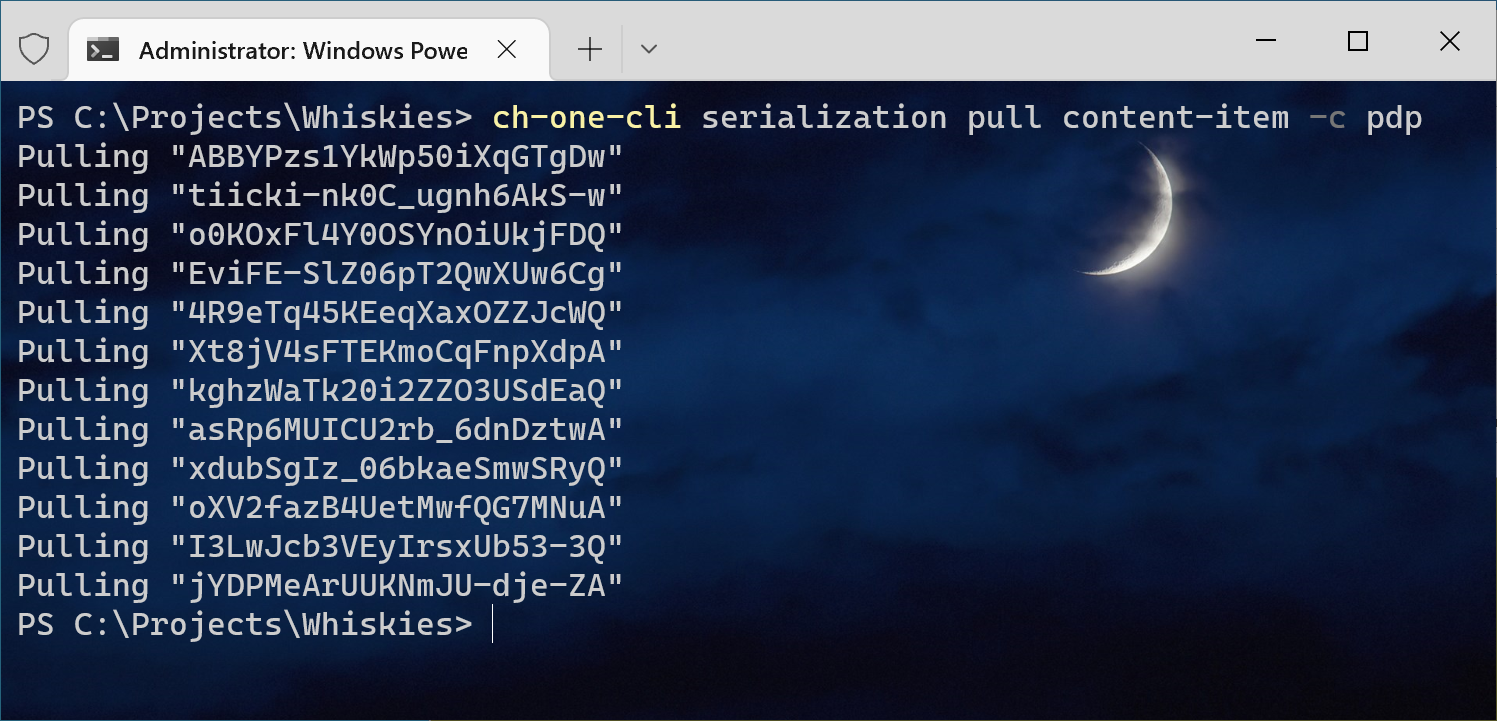Click the ID "jYDPMeArUUKNmJU-dje-ZA"

click(x=397, y=586)
